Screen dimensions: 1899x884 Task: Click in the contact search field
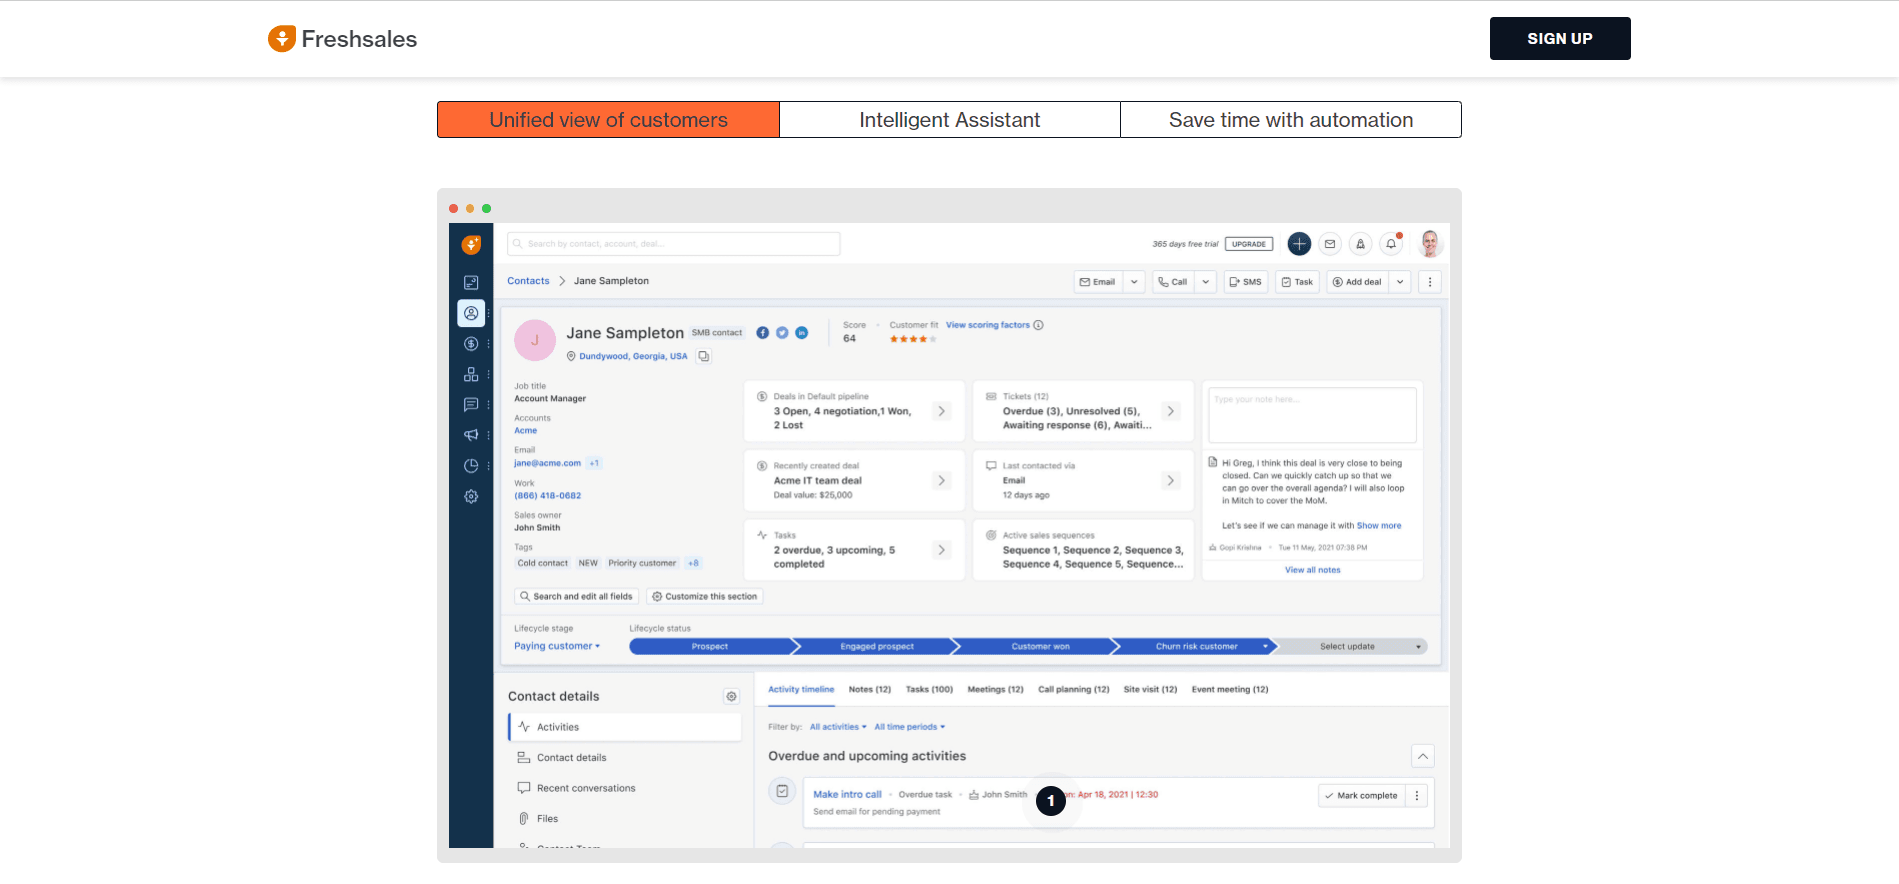pos(674,244)
